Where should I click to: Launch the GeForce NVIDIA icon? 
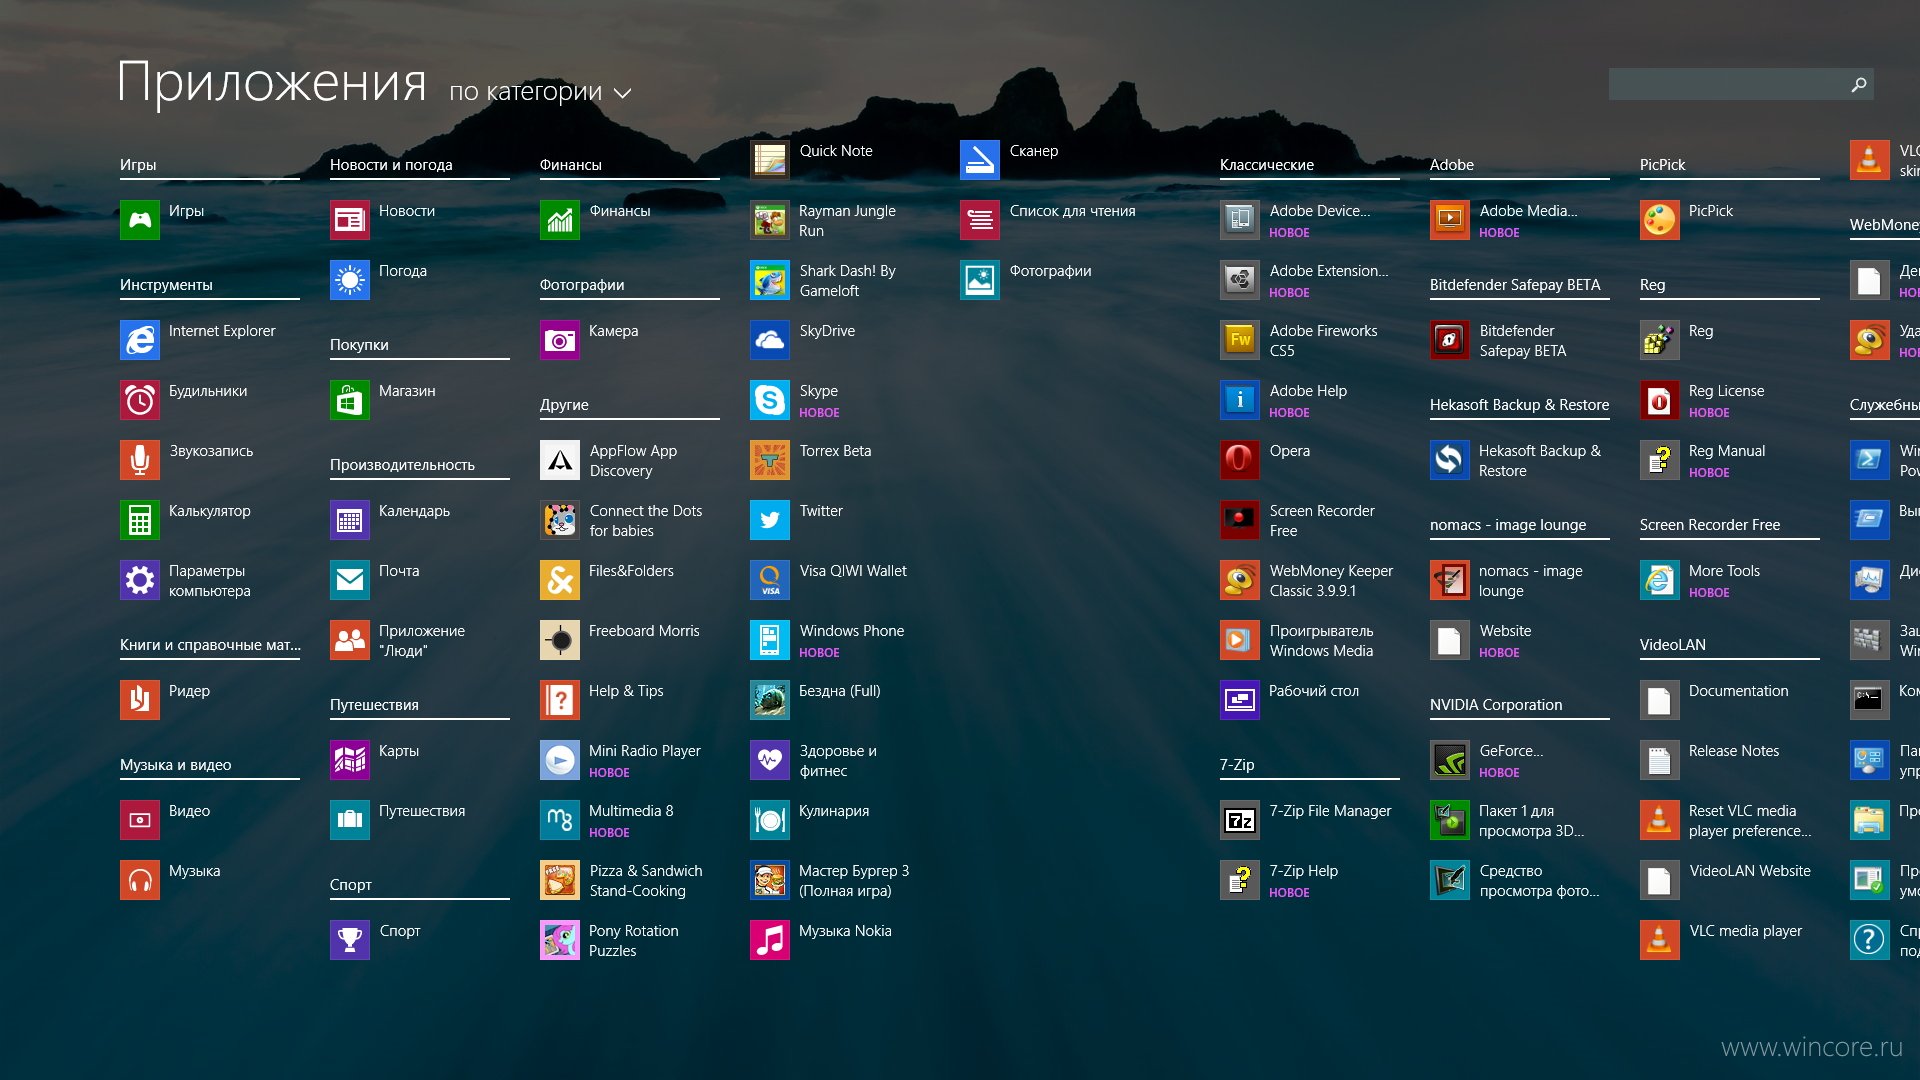click(x=1450, y=760)
